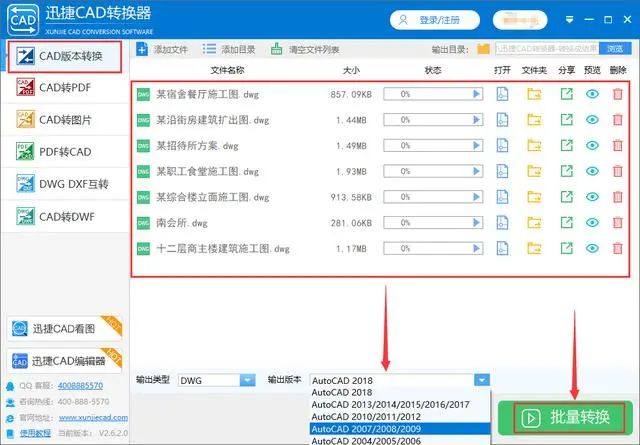Choose AutoCAD 2004/2005/2006 option
Viewport: 640px width, 445px height.
click(x=400, y=441)
